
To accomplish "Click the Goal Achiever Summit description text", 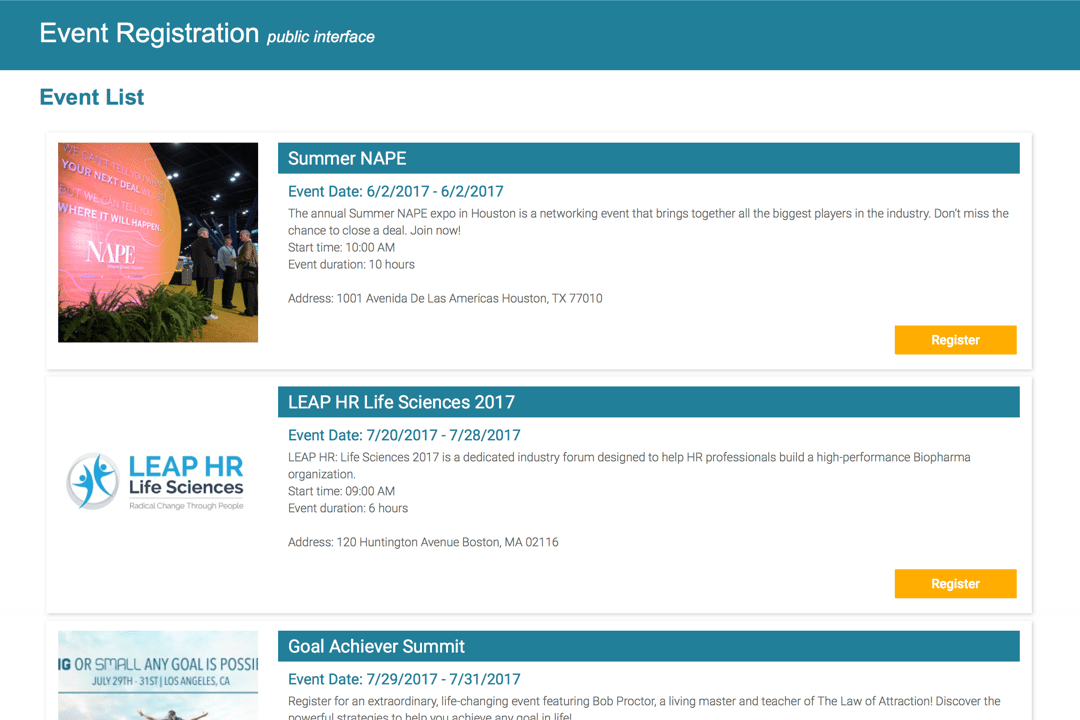I will tap(644, 702).
